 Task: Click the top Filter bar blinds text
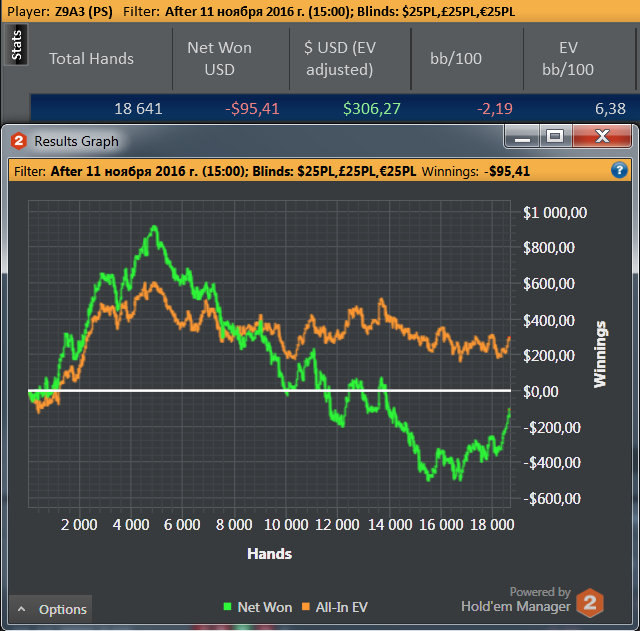(x=436, y=11)
